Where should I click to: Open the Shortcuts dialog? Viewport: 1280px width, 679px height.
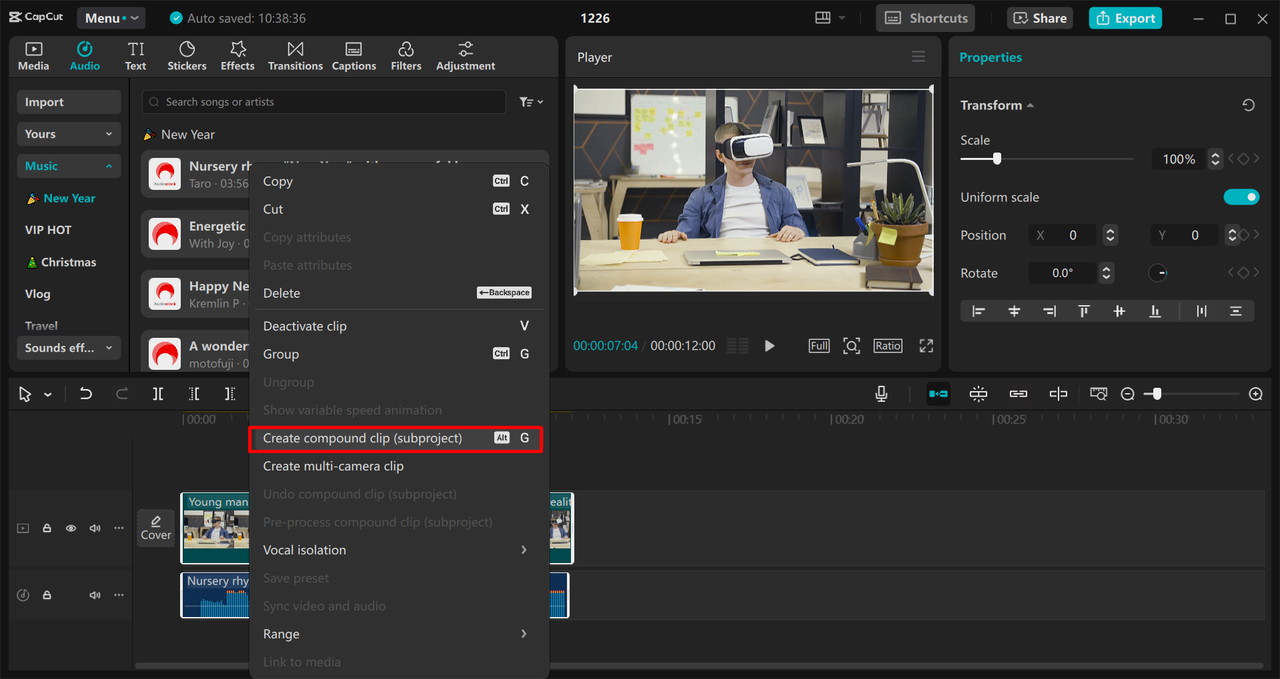point(924,17)
